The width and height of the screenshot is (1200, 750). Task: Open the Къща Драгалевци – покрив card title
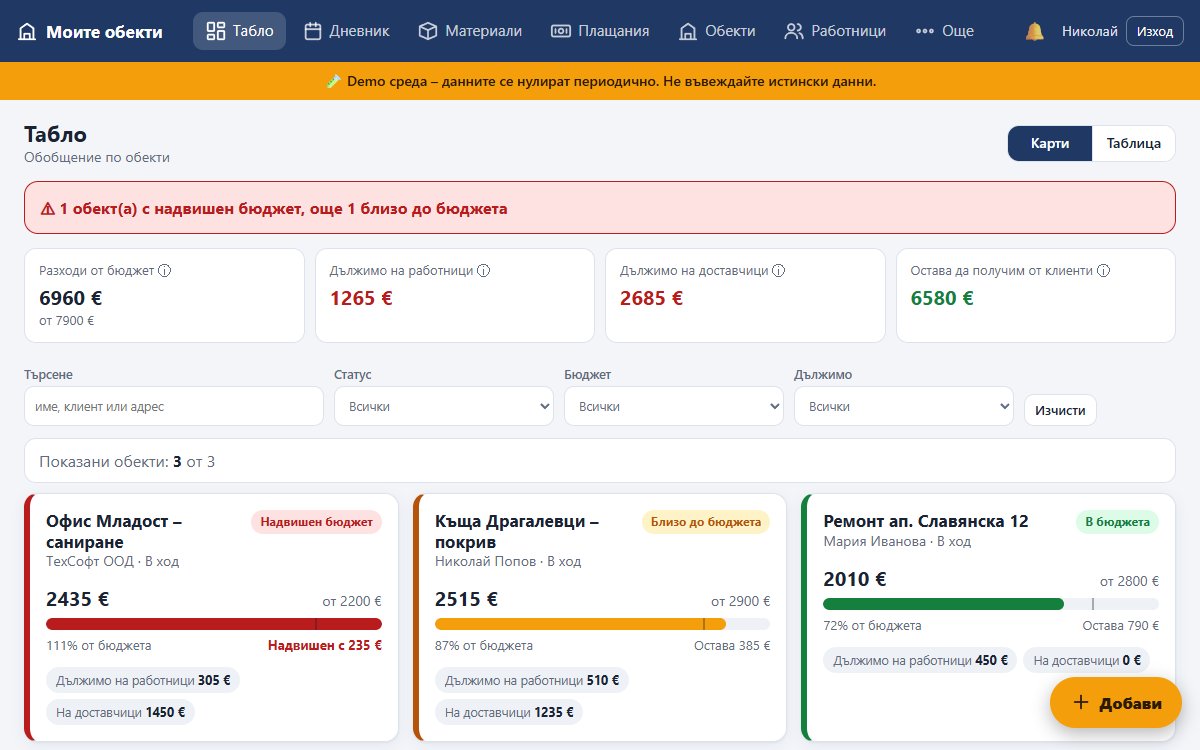click(x=516, y=531)
